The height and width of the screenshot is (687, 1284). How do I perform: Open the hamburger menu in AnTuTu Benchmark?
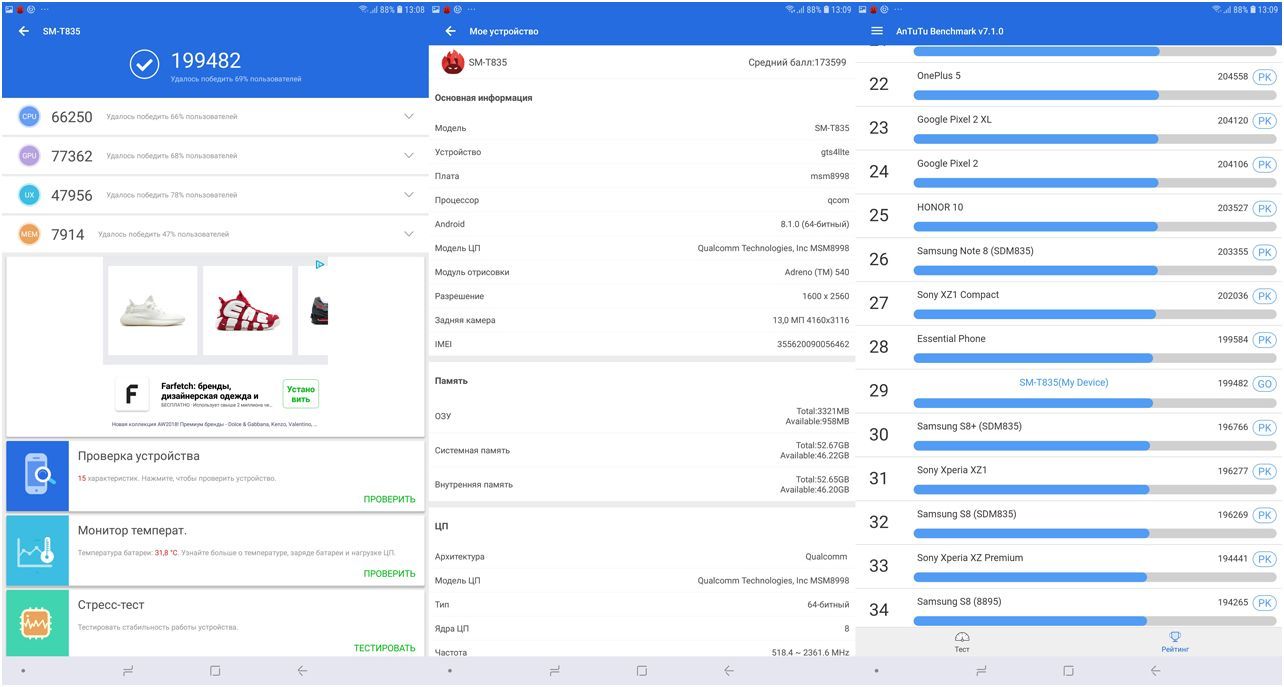coord(875,31)
